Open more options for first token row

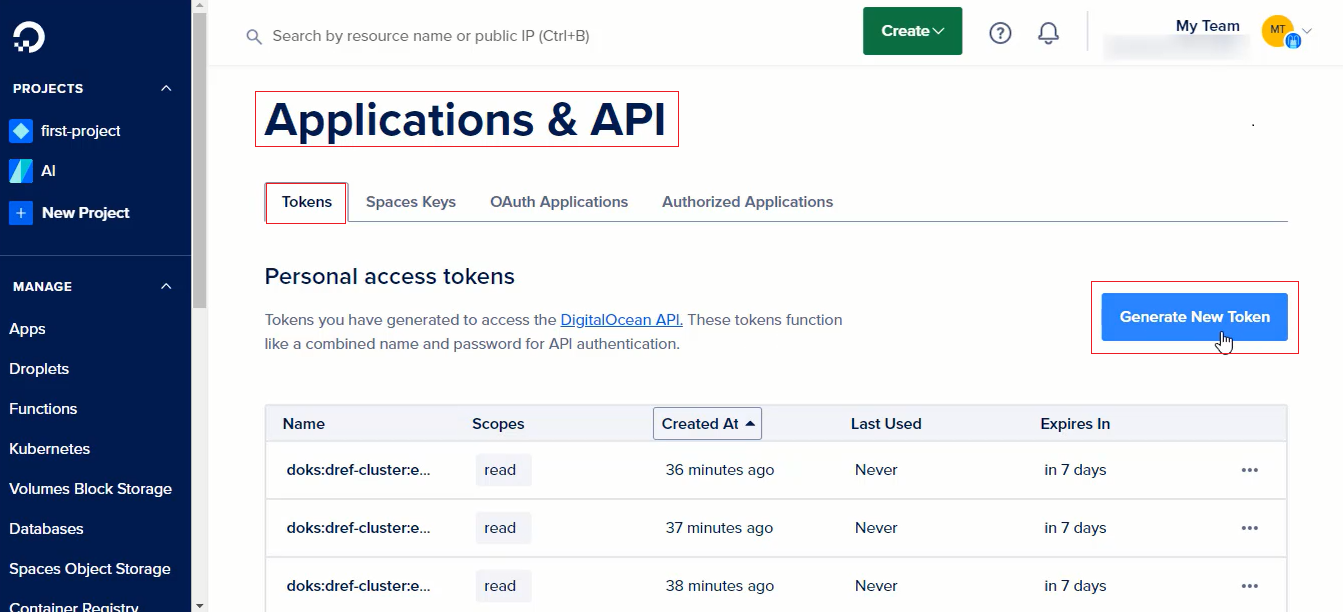[1249, 470]
